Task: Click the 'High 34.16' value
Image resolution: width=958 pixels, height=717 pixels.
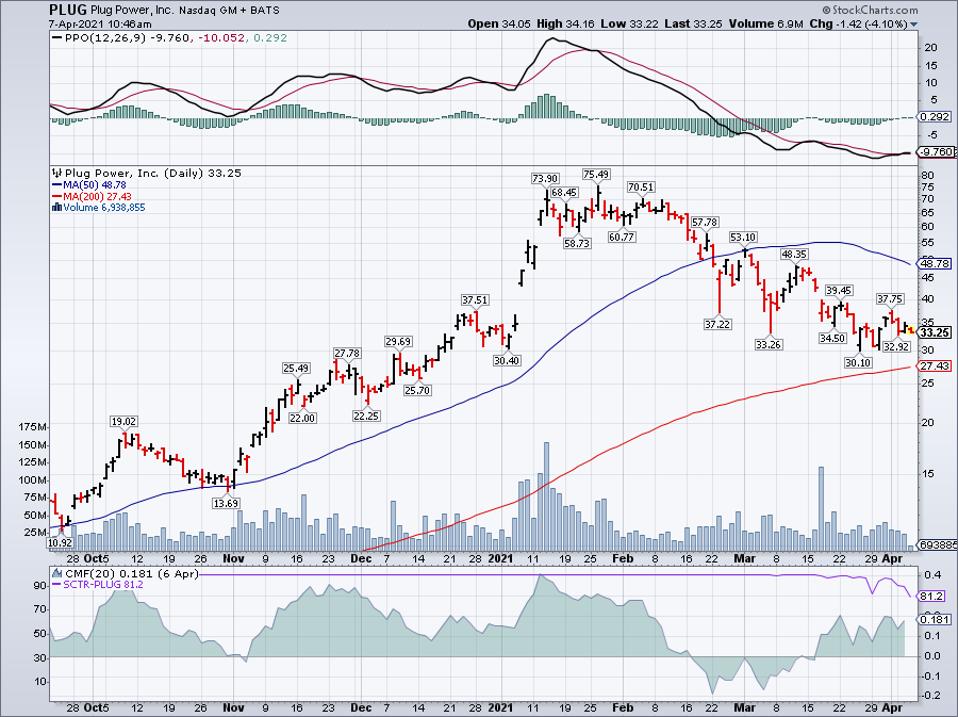Action: pyautogui.click(x=566, y=24)
